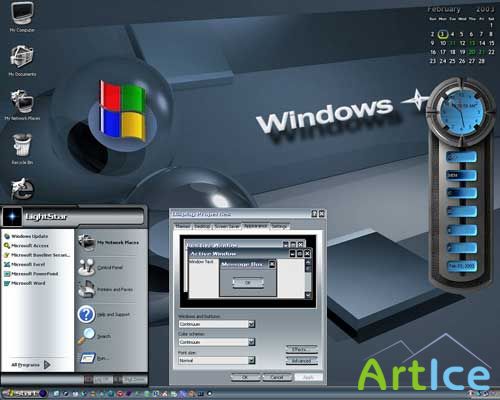
Task: Click the Display Properties help question button
Action: click(314, 214)
